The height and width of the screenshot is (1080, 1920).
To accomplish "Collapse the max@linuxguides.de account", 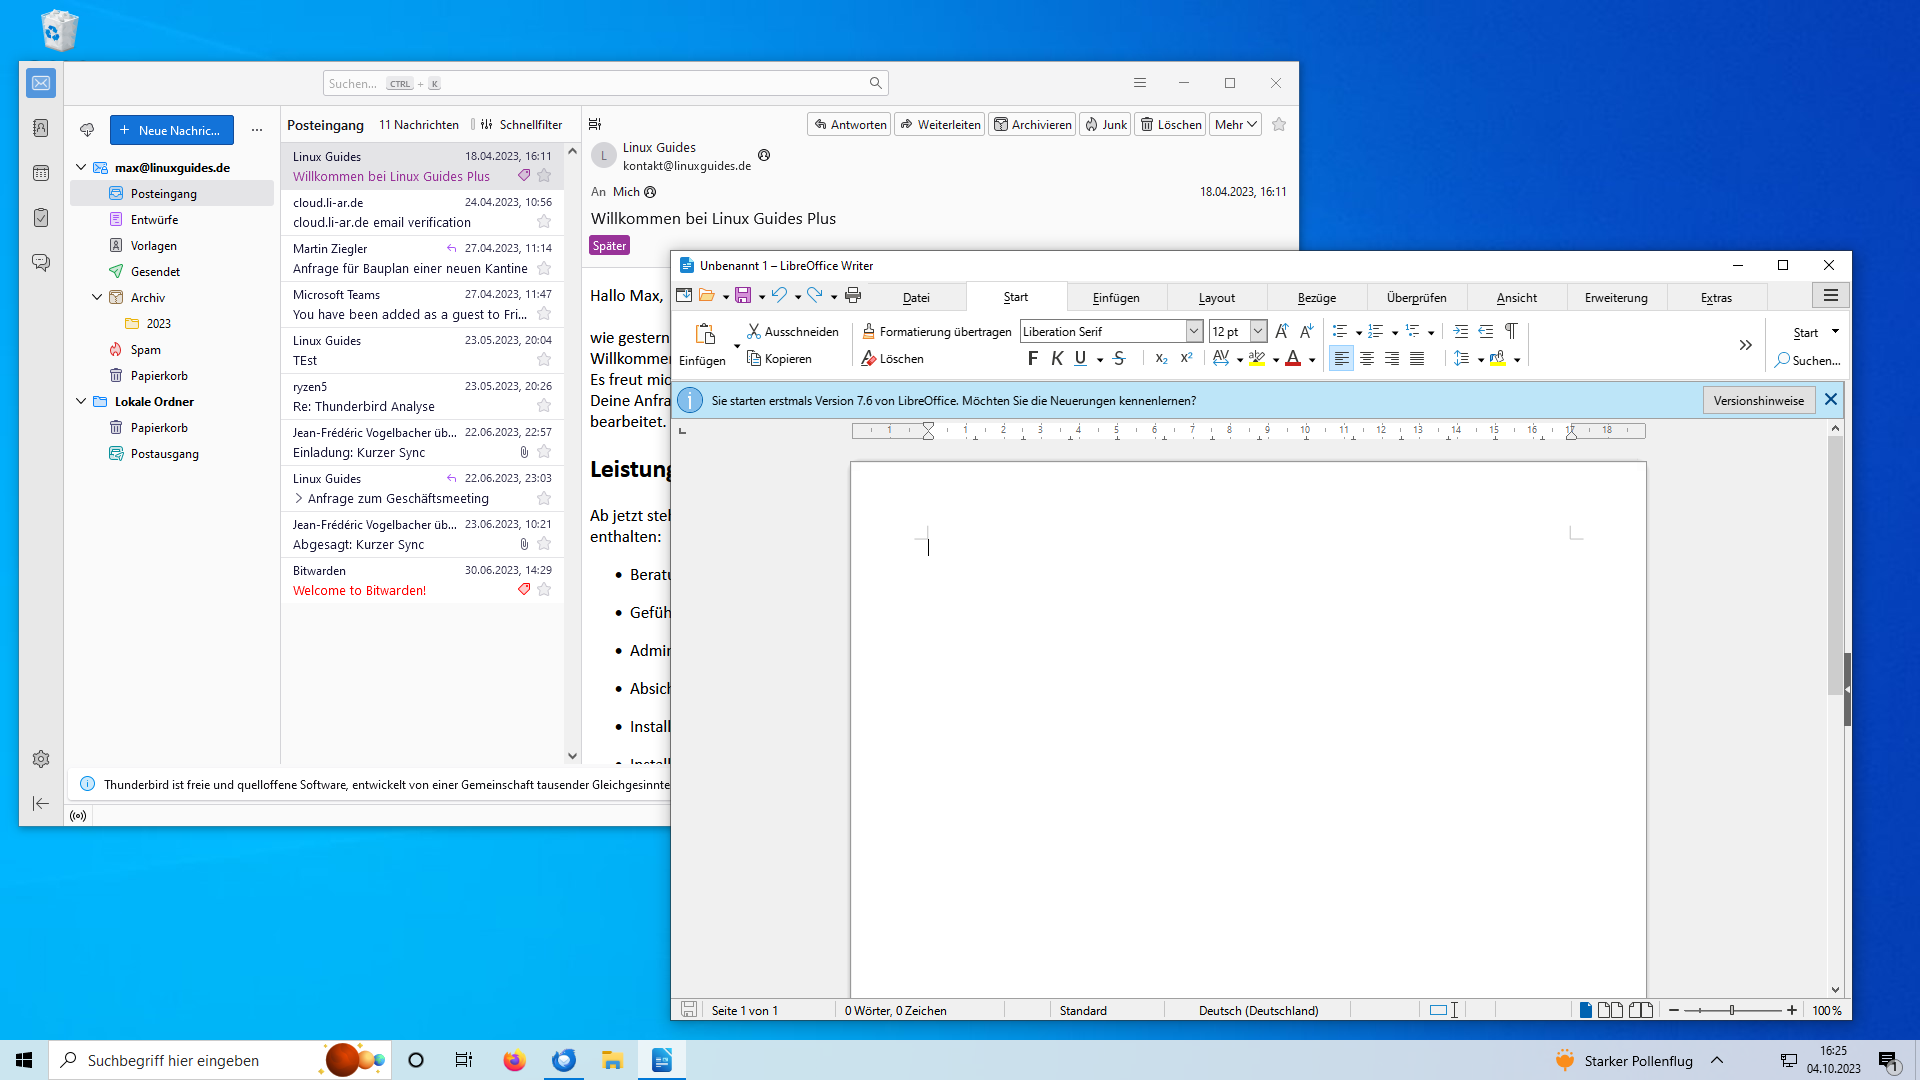I will click(x=81, y=167).
